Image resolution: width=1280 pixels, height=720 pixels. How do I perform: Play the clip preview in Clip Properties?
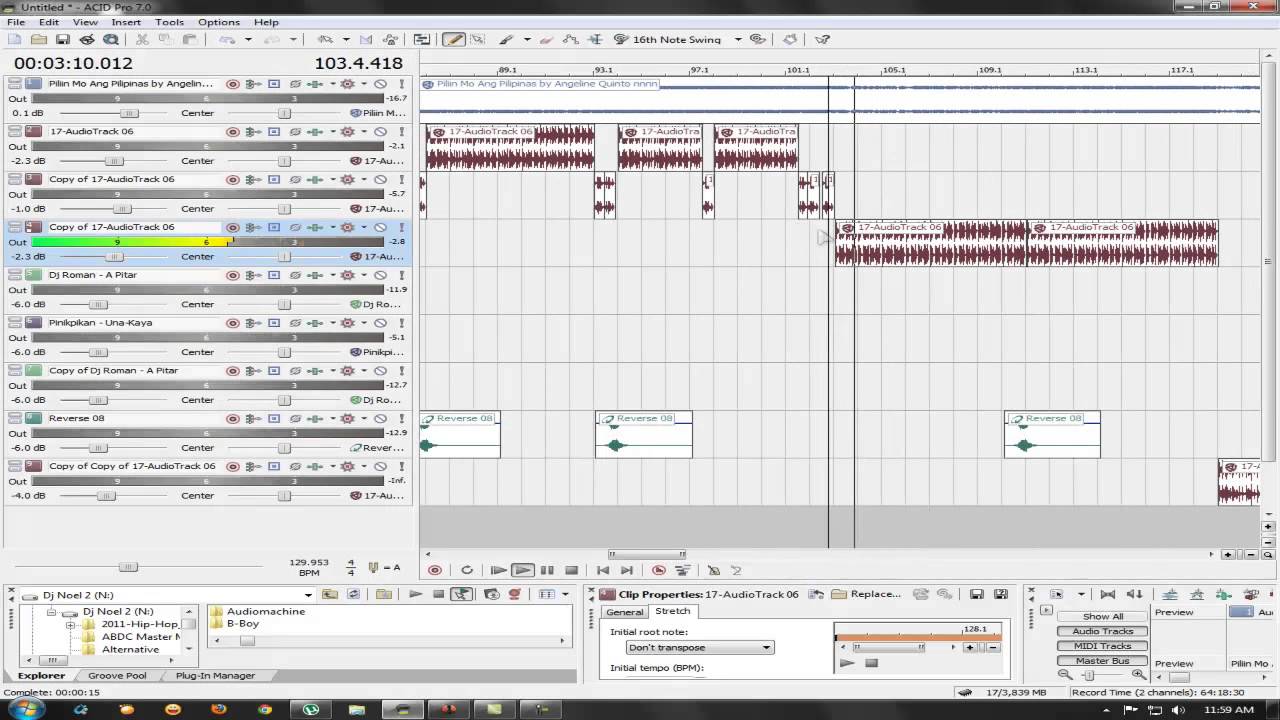click(847, 663)
